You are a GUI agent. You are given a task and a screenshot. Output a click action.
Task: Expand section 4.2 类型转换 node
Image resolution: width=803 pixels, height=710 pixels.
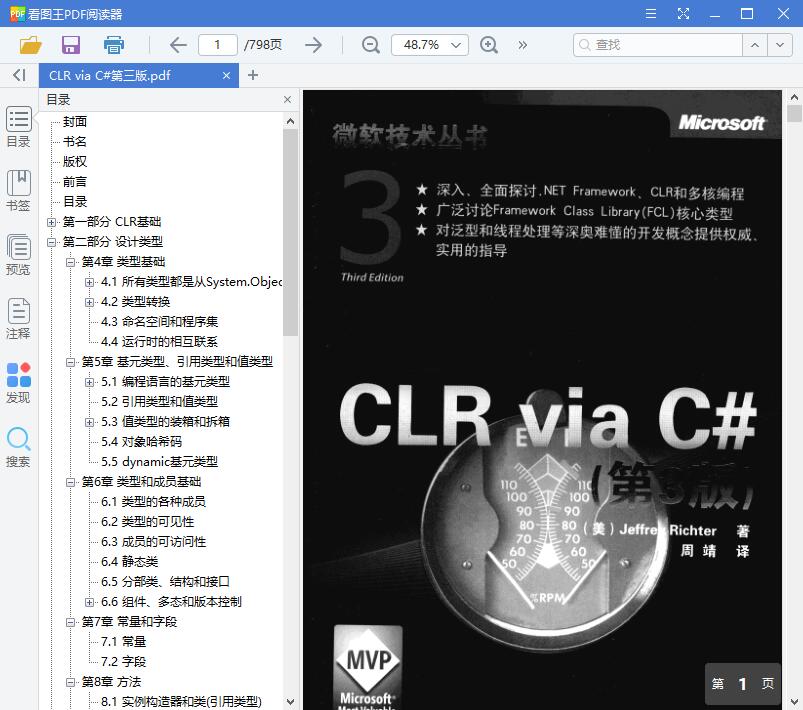(90, 302)
